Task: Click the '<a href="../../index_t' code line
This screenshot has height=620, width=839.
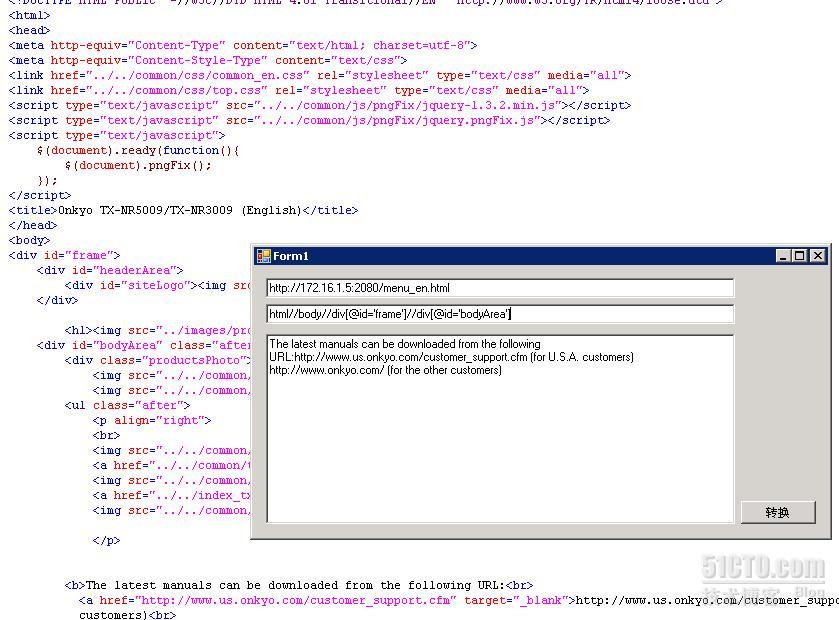Action: [171, 495]
